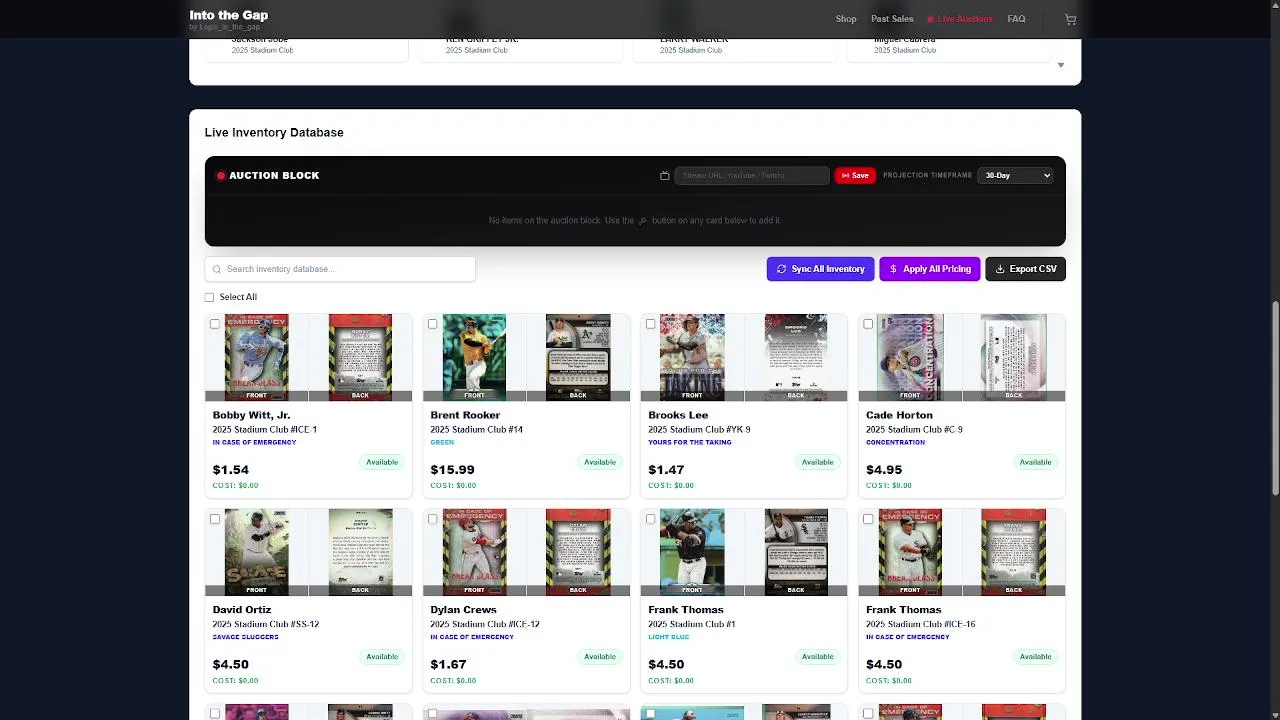Check the Select All checkbox
The width and height of the screenshot is (1280, 720).
[209, 297]
